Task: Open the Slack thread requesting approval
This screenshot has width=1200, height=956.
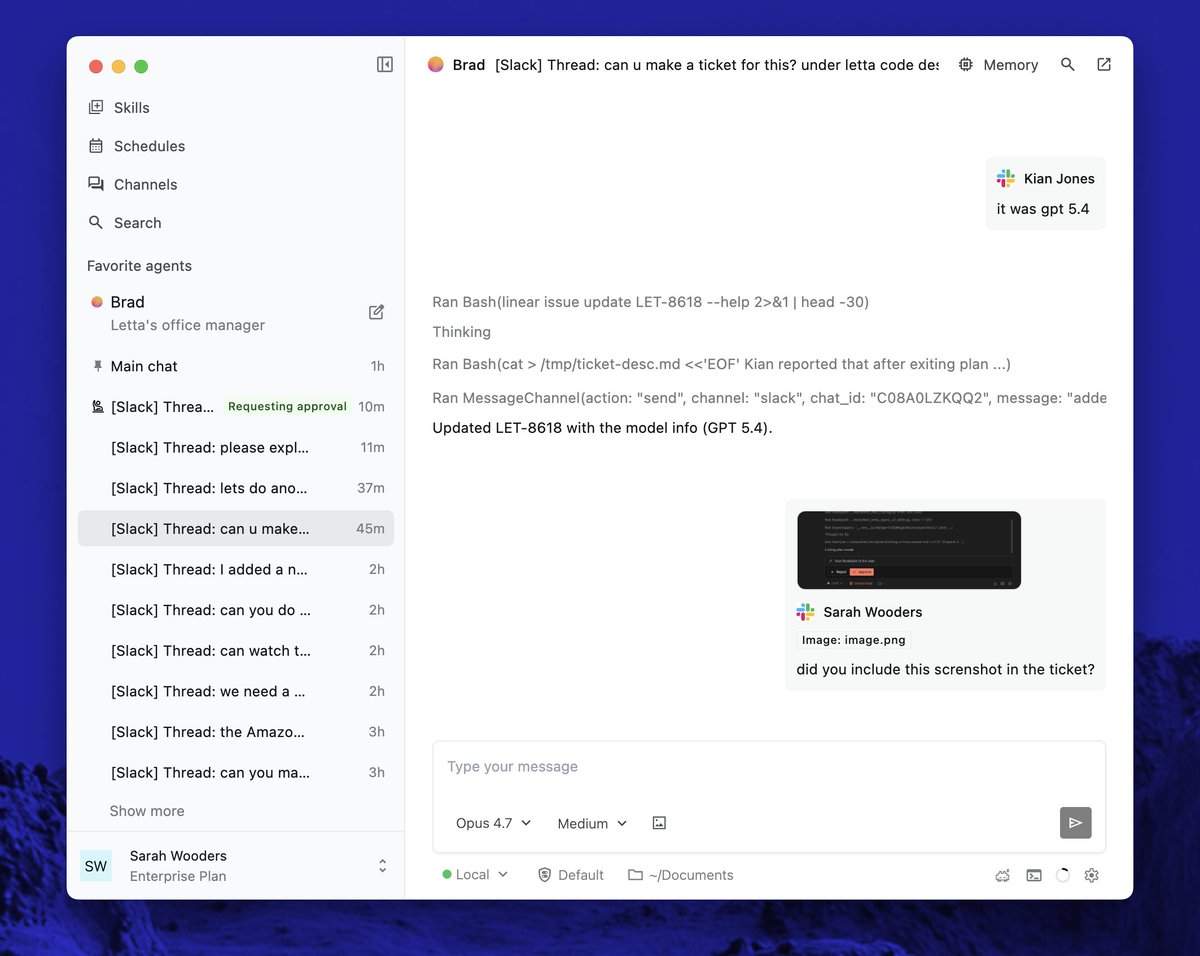Action: point(236,407)
